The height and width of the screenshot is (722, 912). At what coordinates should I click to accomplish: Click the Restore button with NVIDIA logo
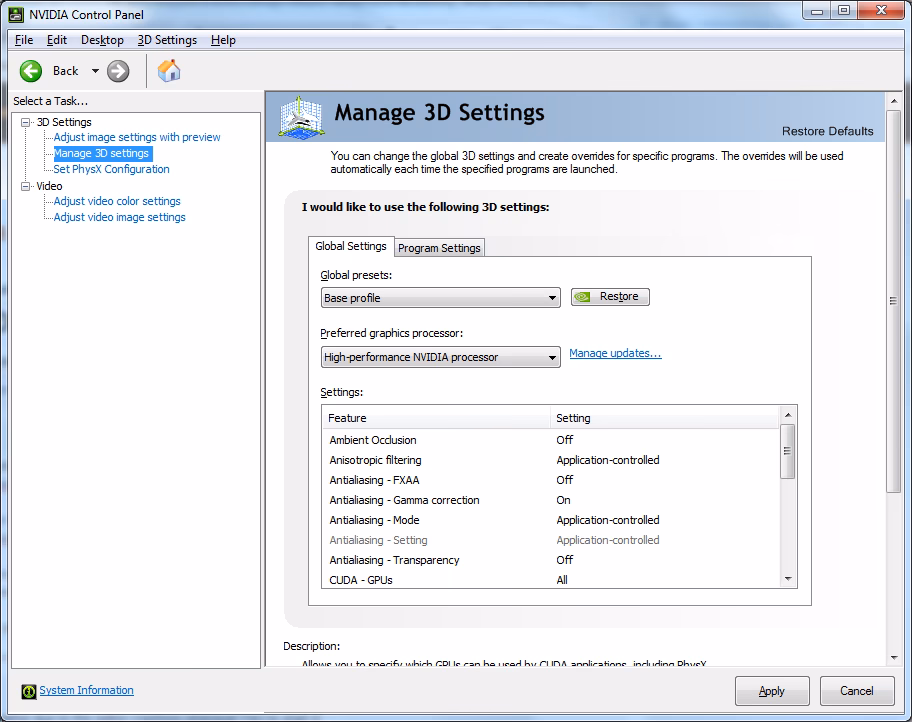(x=610, y=297)
